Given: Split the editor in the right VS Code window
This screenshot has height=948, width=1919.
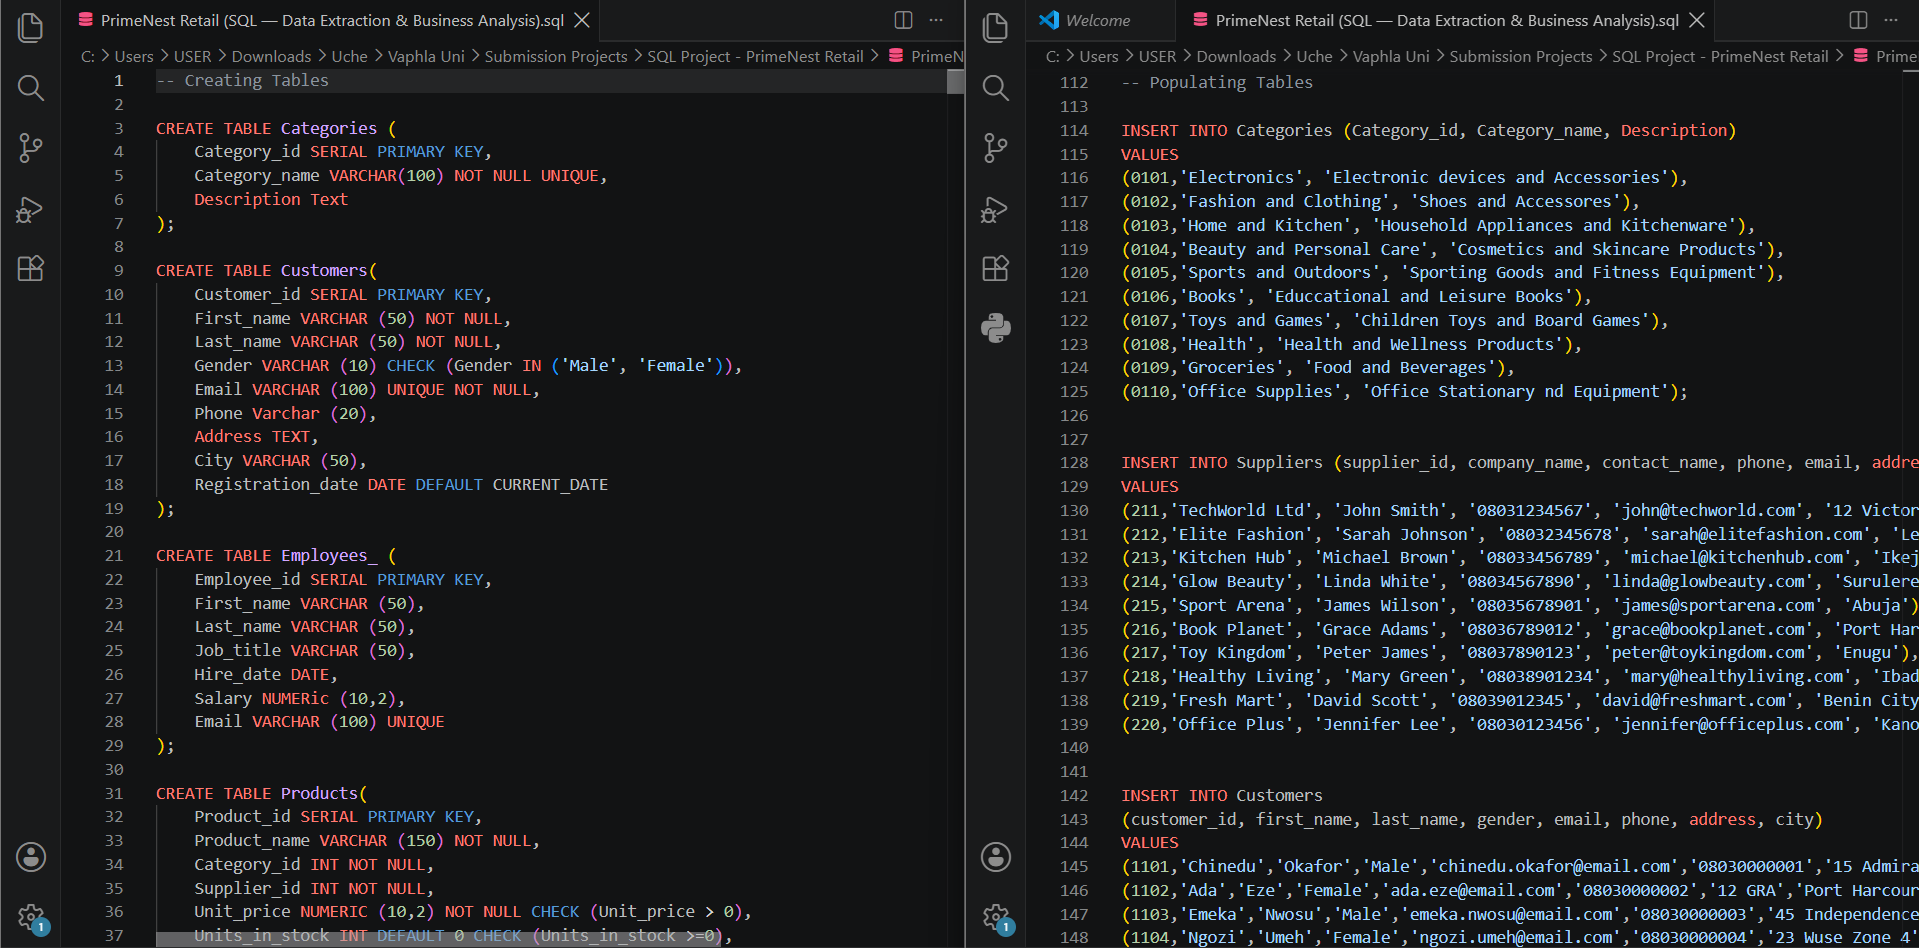Looking at the screenshot, I should tap(1858, 20).
